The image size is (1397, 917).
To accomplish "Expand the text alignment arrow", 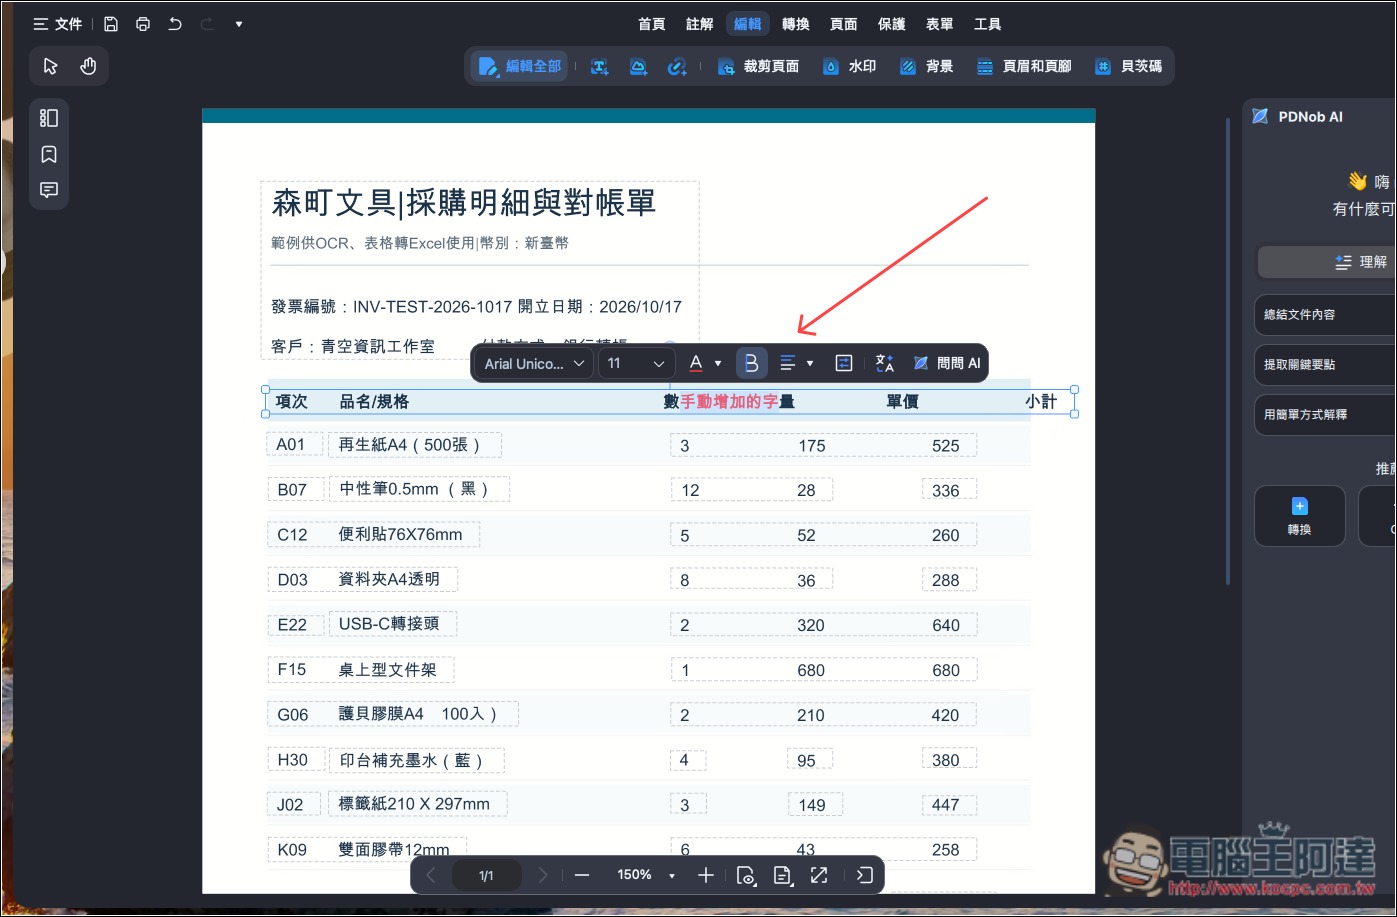I will pyautogui.click(x=810, y=364).
